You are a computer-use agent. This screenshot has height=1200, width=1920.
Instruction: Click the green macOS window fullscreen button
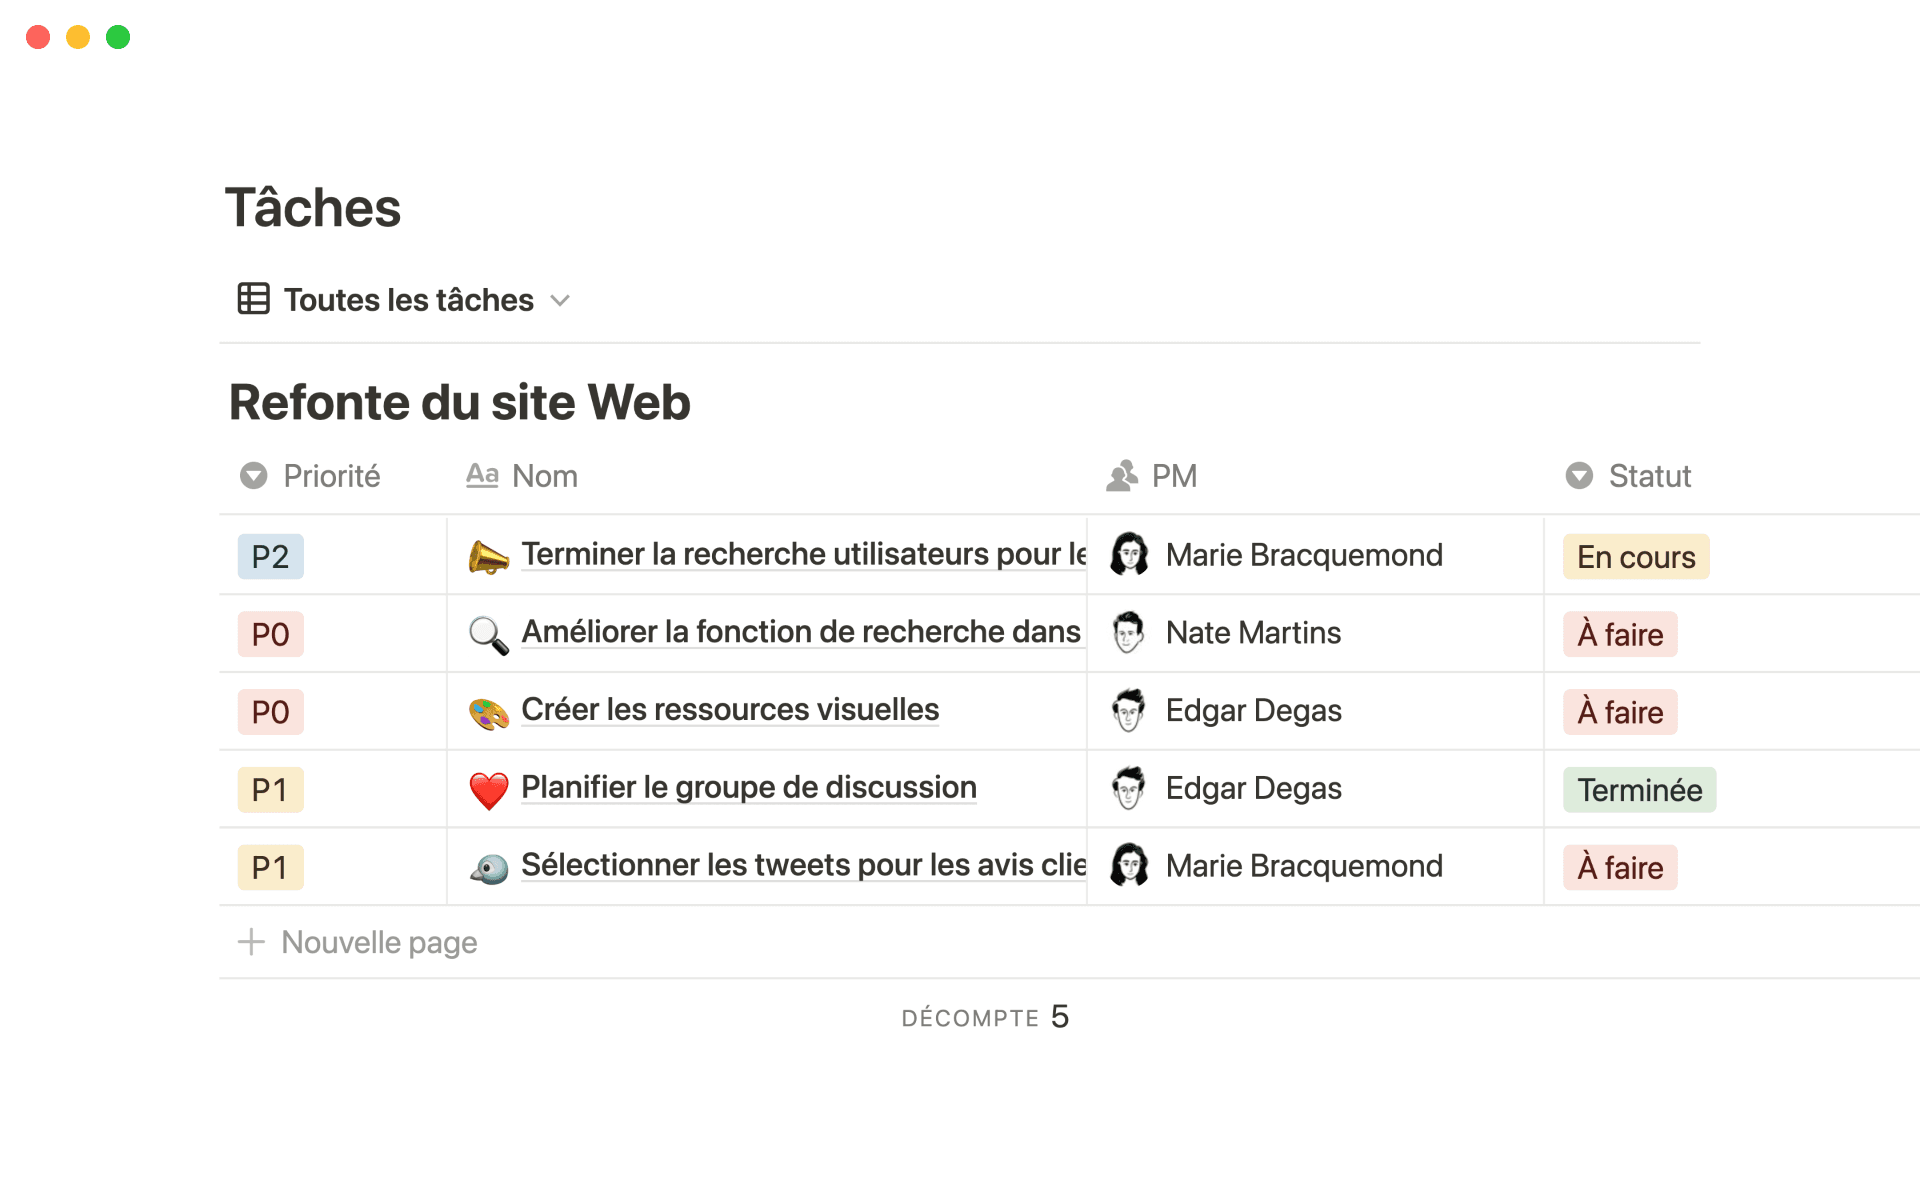click(x=118, y=37)
